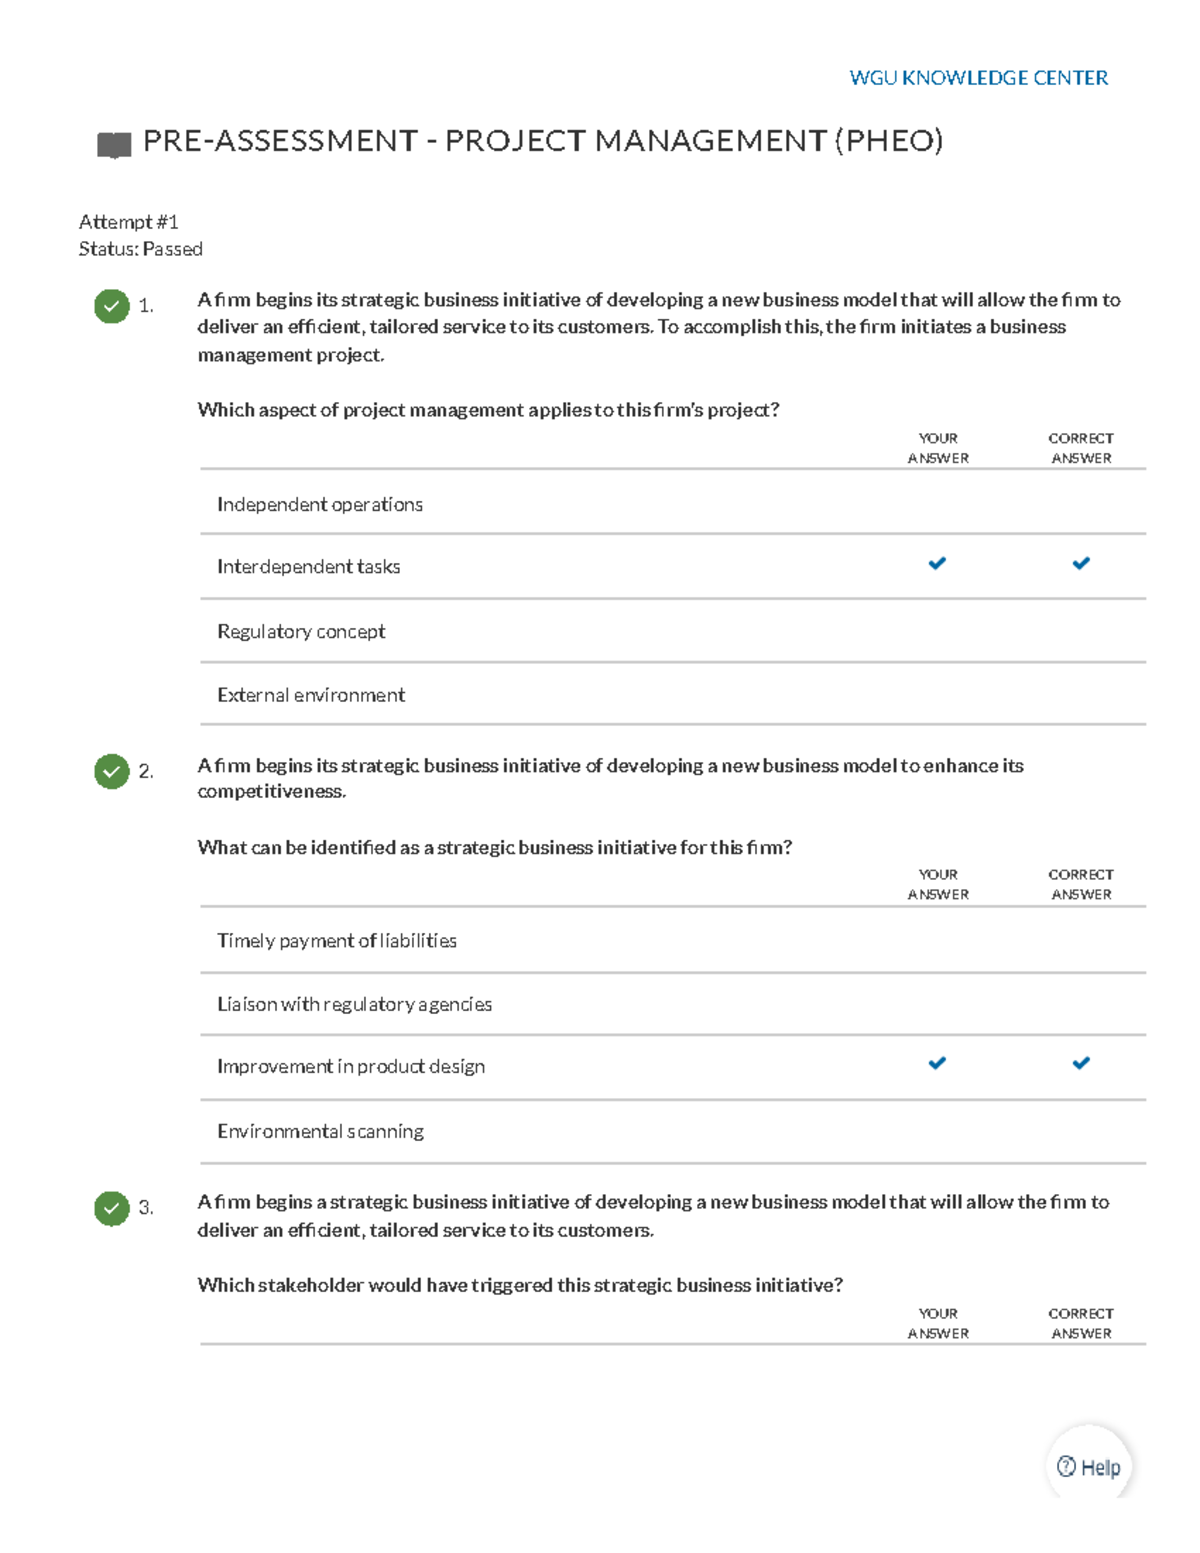Choose the Environmental scanning option
The image size is (1200, 1553).
pyautogui.click(x=673, y=1132)
